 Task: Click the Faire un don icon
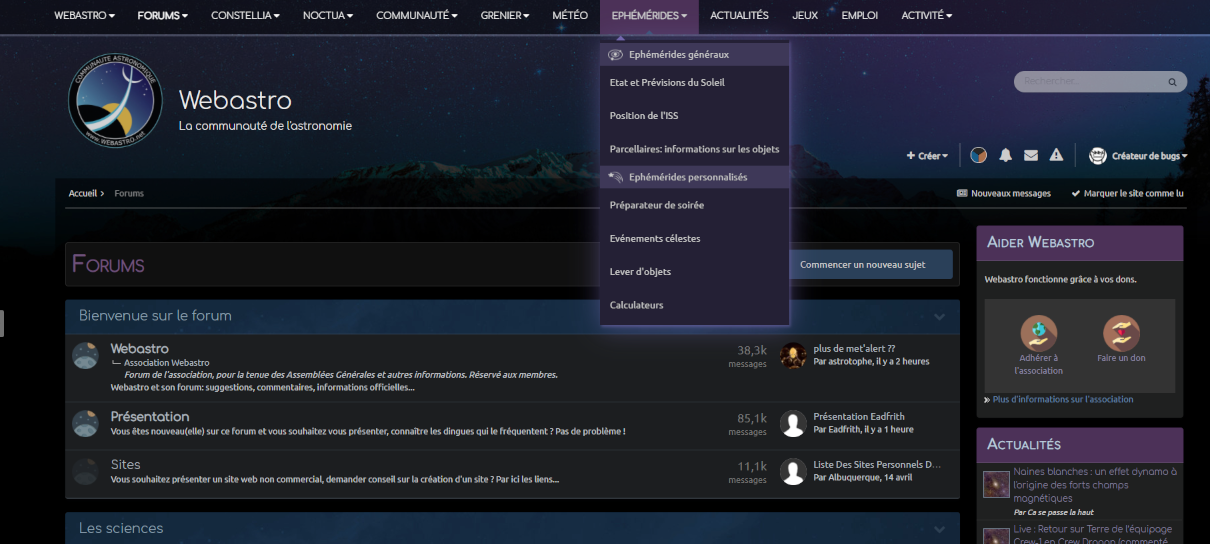pos(1121,333)
